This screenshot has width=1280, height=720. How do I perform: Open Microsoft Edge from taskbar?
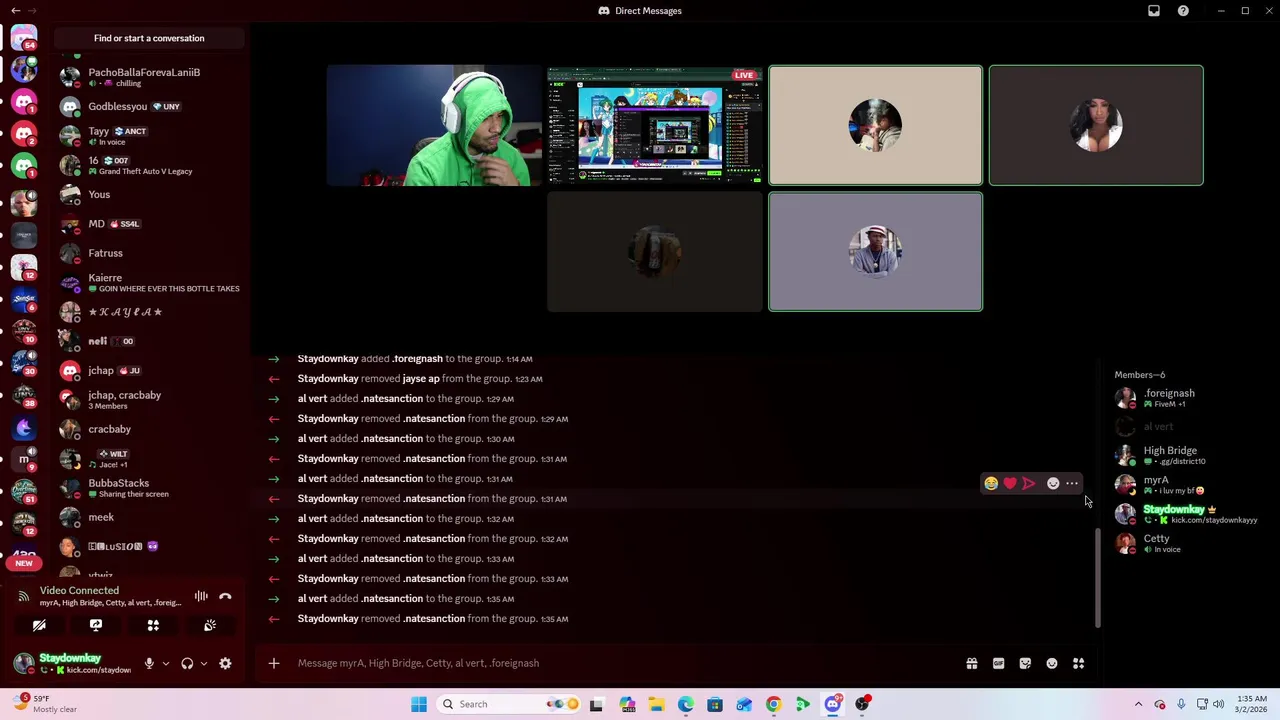point(686,704)
